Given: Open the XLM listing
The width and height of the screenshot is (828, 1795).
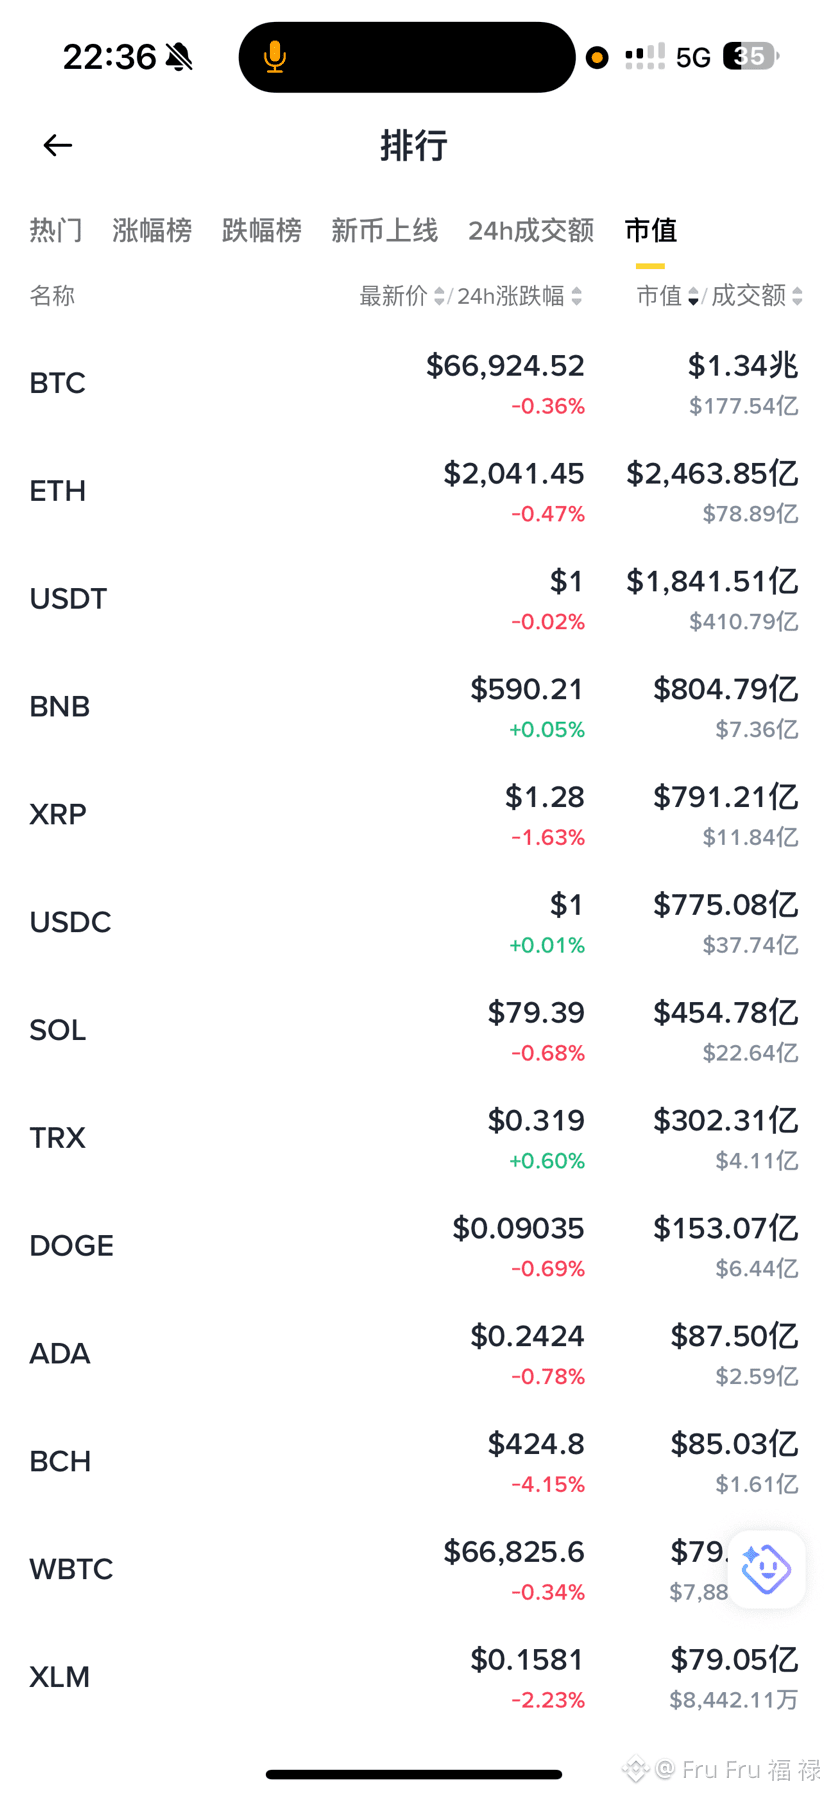Looking at the screenshot, I should point(414,1677).
